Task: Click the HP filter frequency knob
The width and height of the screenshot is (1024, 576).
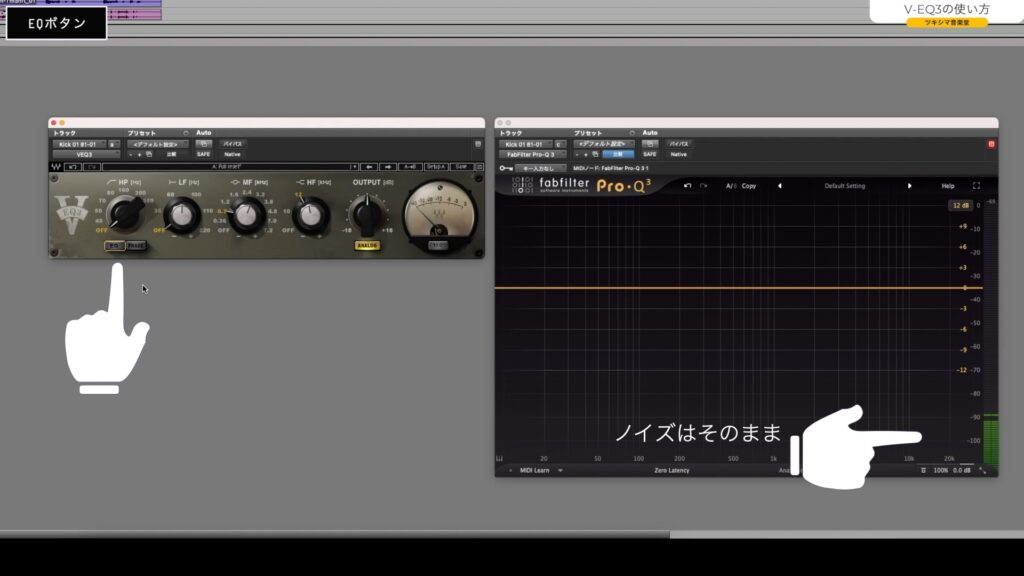Action: [x=125, y=214]
